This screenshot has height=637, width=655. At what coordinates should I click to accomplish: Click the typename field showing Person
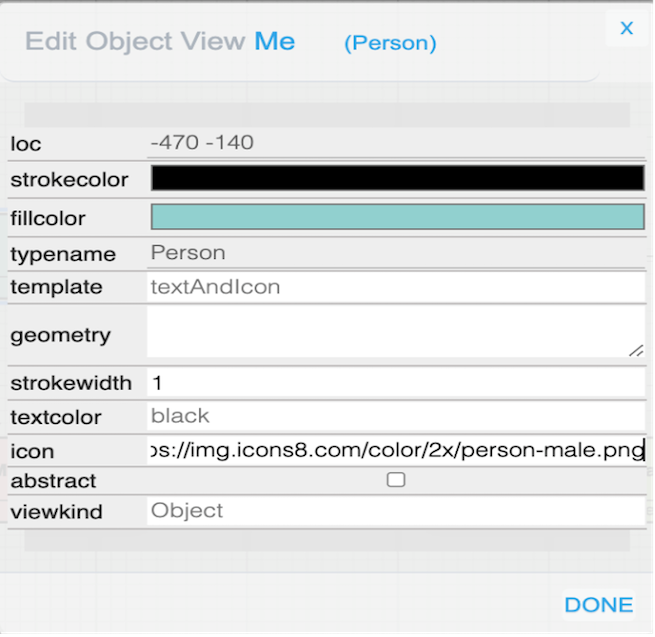(396, 253)
